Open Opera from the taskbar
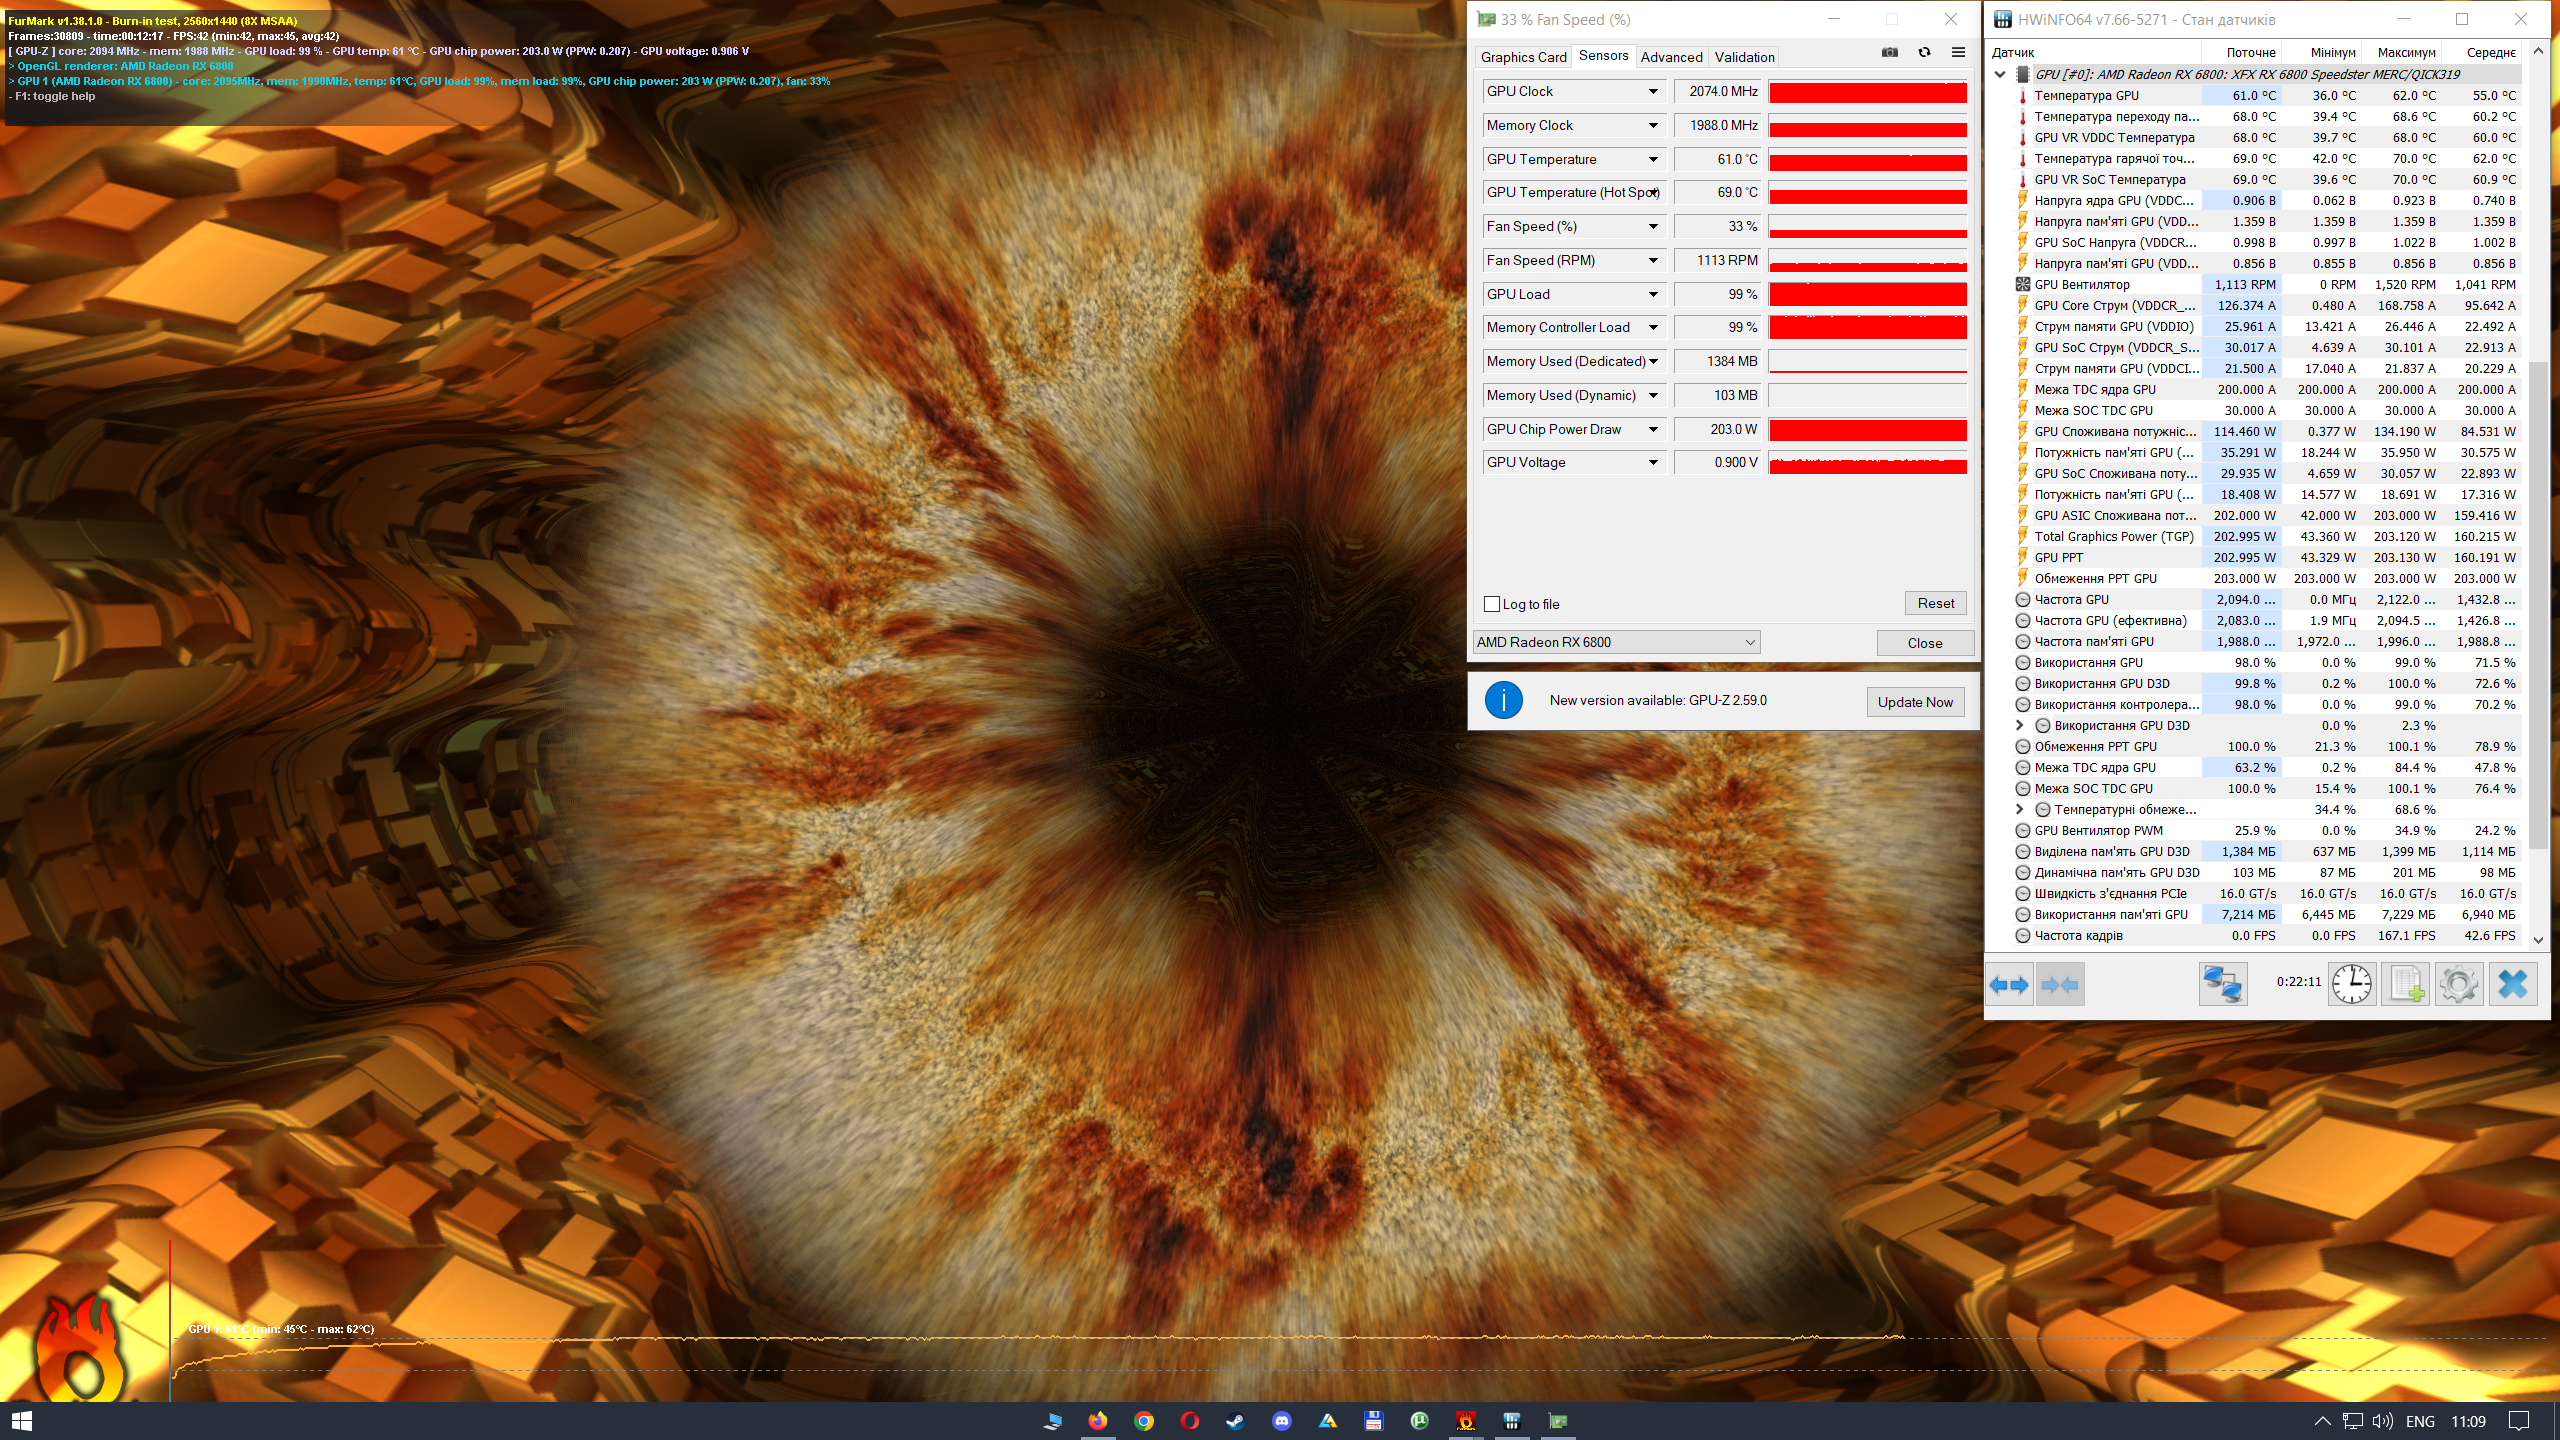Viewport: 2560px width, 1440px height. (x=1190, y=1421)
